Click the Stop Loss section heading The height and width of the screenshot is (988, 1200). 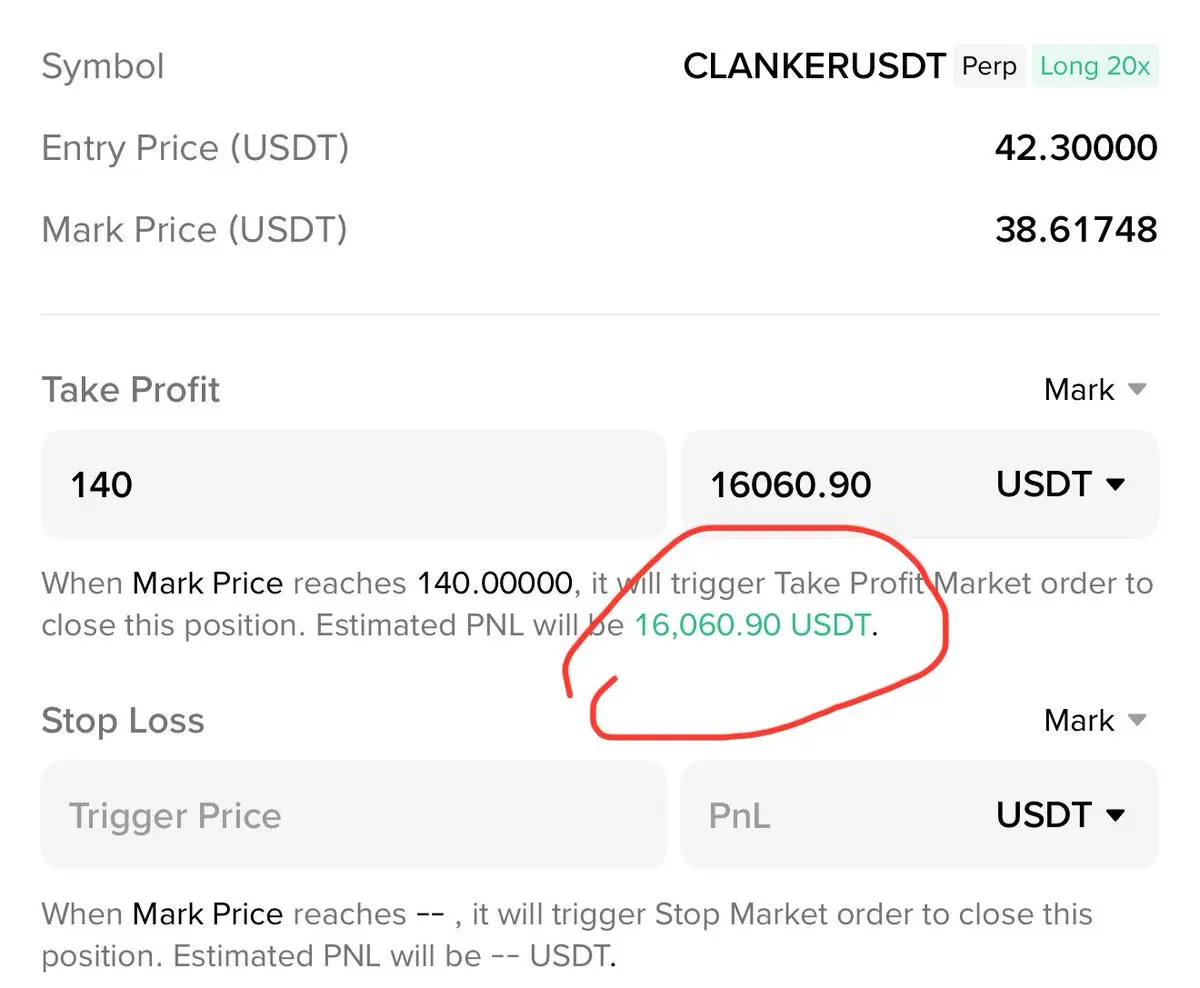(x=123, y=720)
